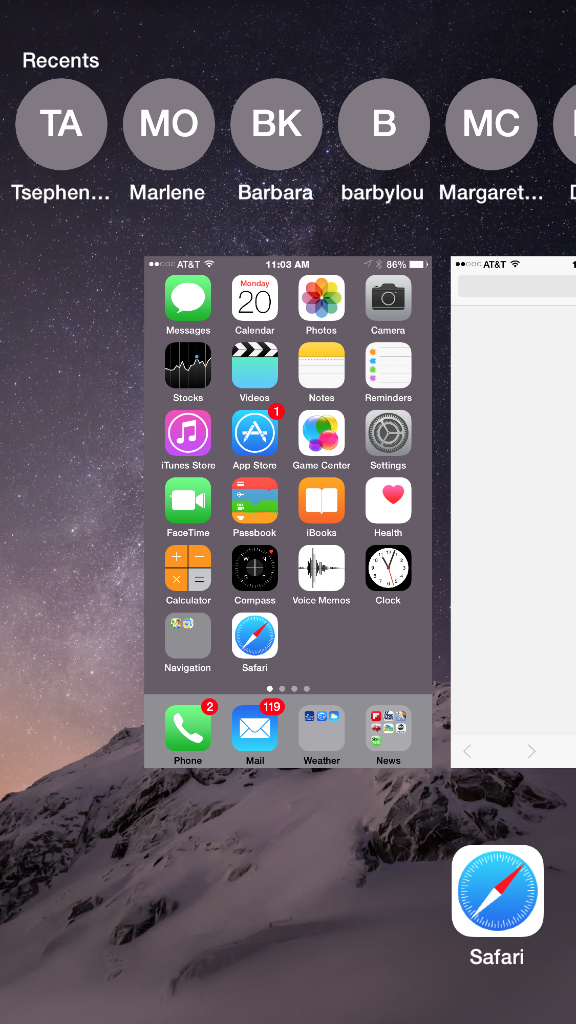Open Mail with 119 unread badge
The image size is (576, 1024).
click(x=255, y=728)
